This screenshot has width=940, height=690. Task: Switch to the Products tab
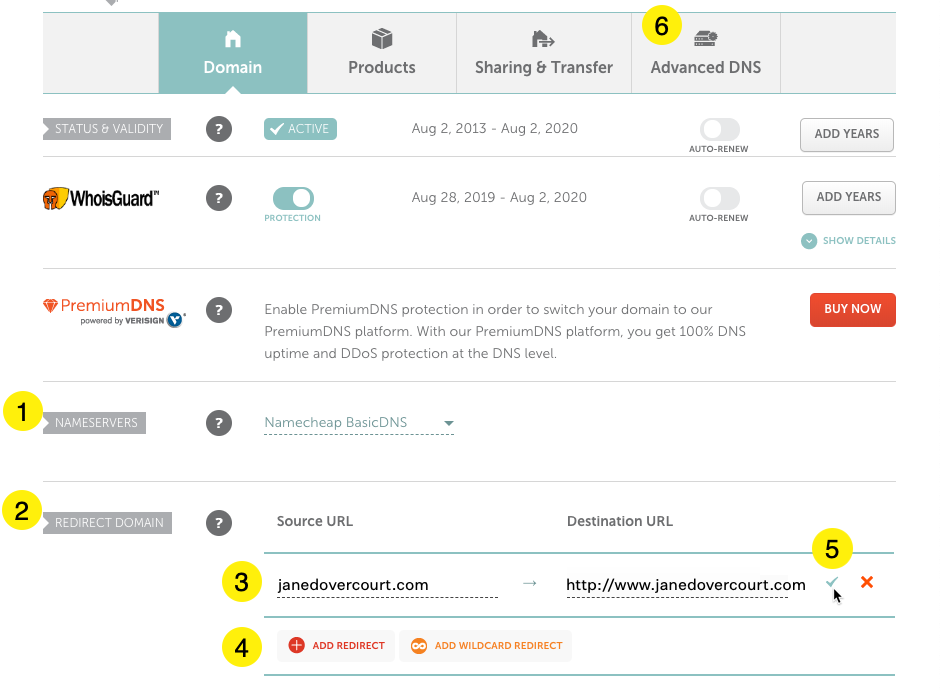pyautogui.click(x=382, y=53)
